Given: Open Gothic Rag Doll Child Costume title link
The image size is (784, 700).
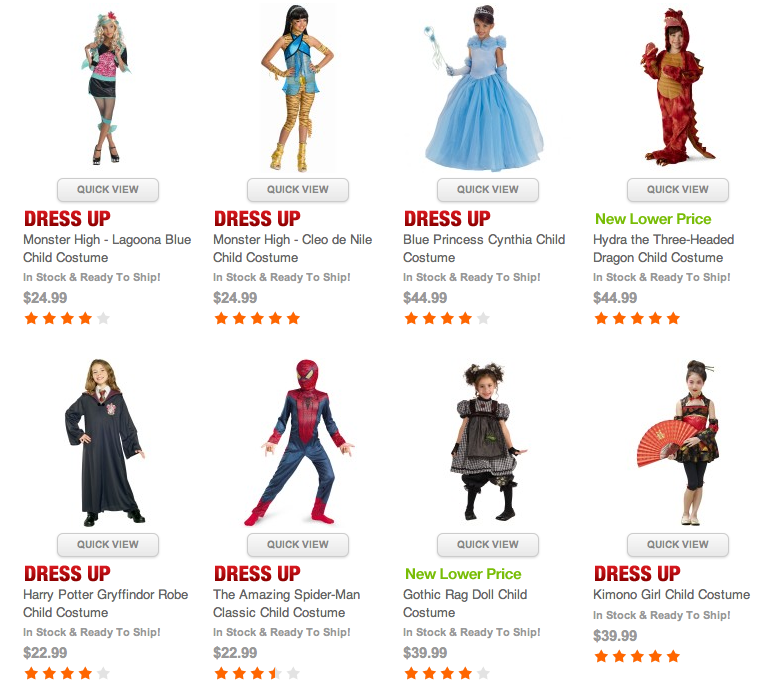Looking at the screenshot, I should click(465, 604).
